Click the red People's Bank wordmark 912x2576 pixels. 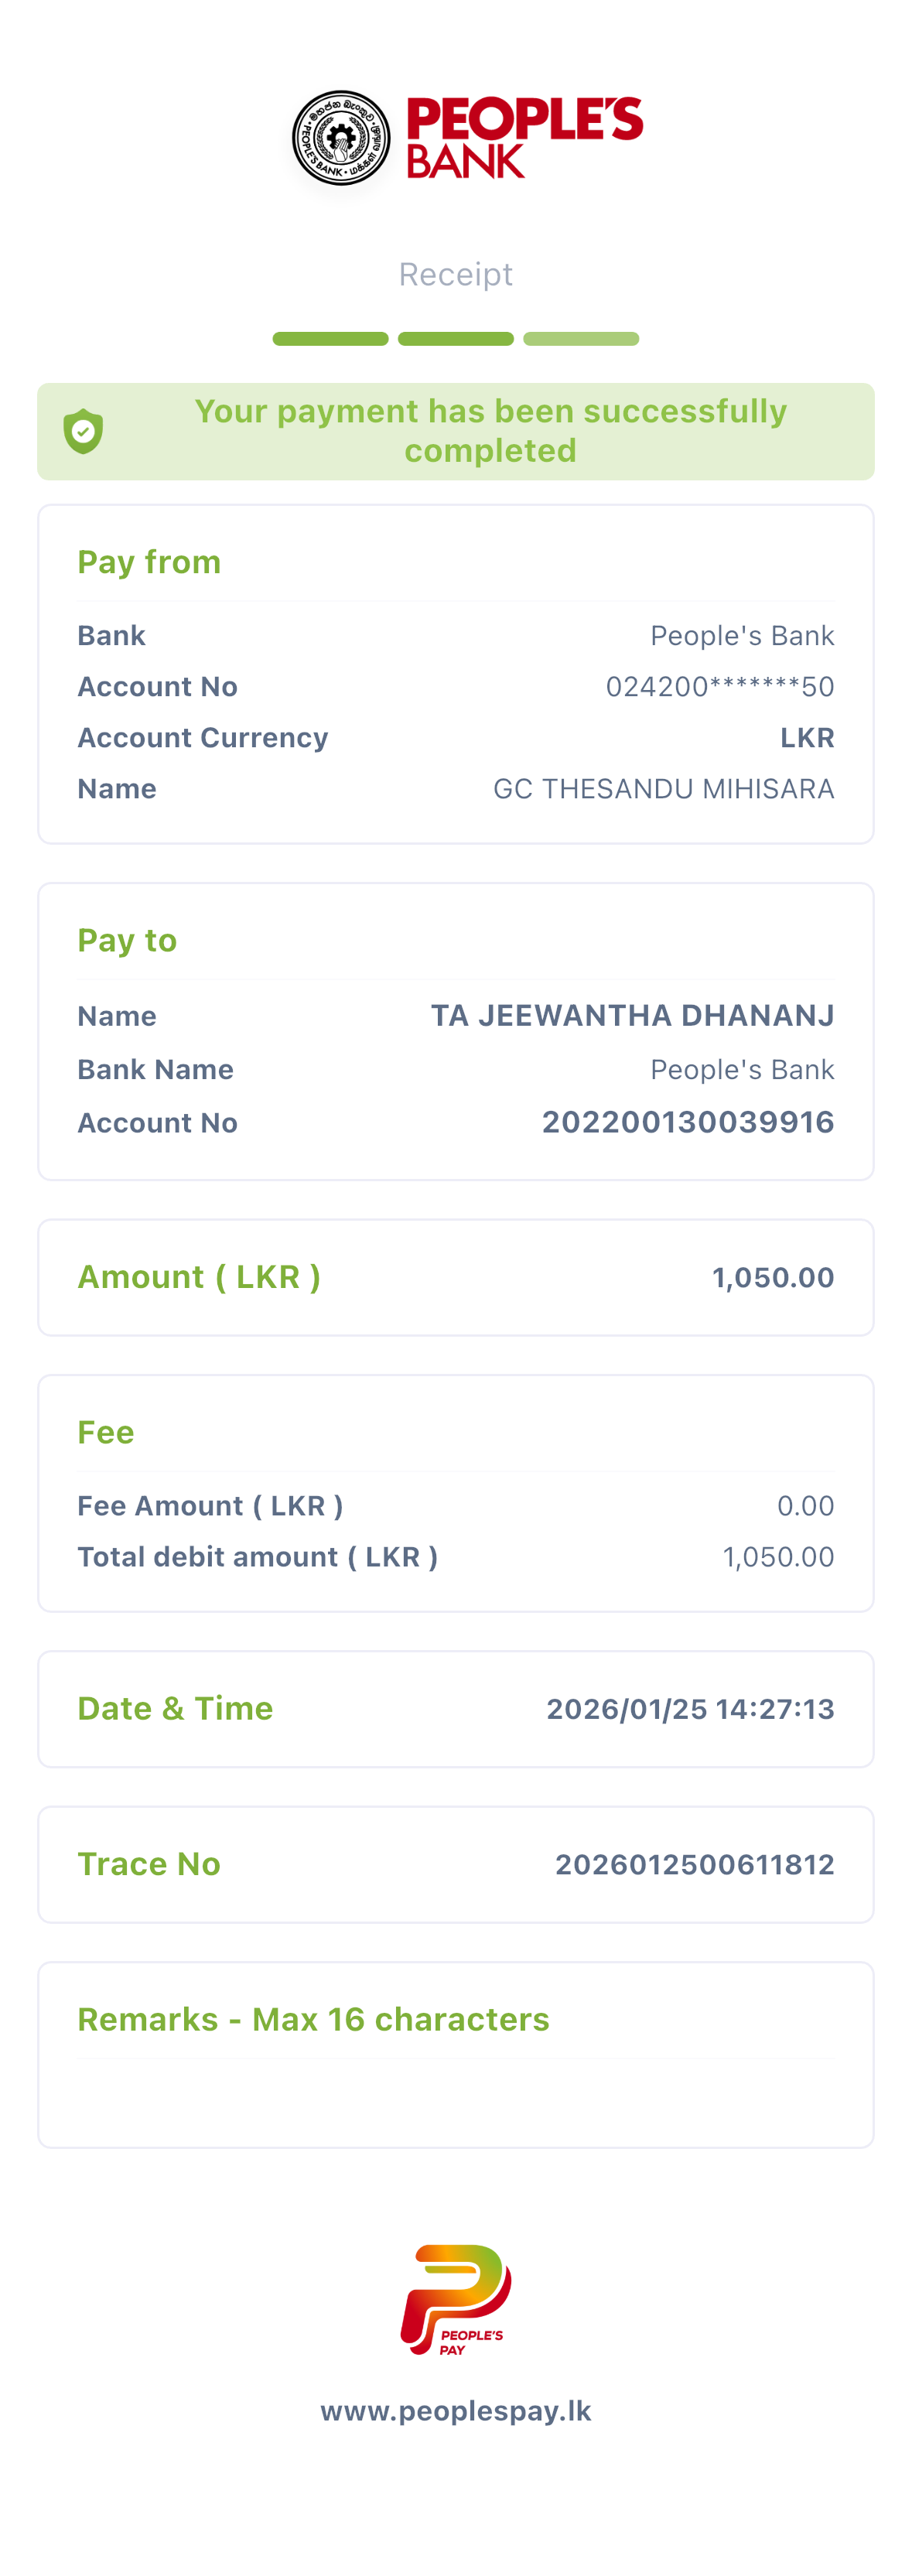click(524, 138)
